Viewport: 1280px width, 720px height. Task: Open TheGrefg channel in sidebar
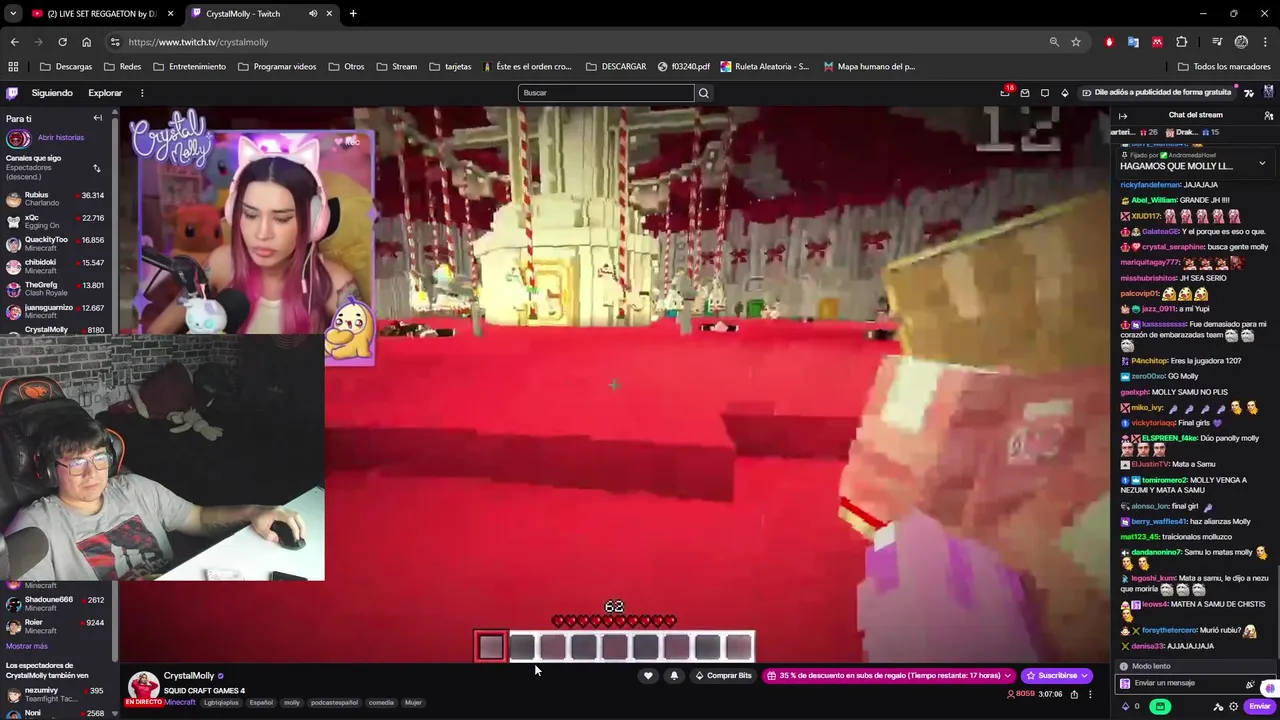point(56,289)
